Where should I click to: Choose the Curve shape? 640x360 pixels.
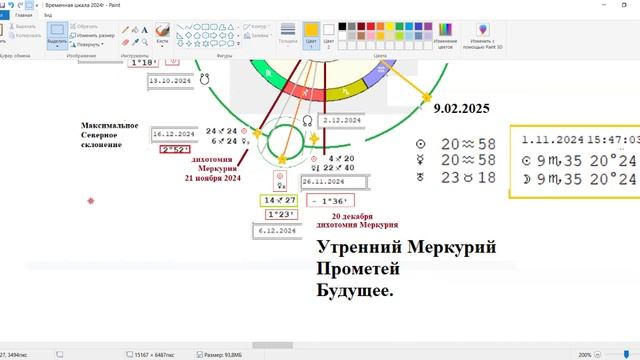188,27
